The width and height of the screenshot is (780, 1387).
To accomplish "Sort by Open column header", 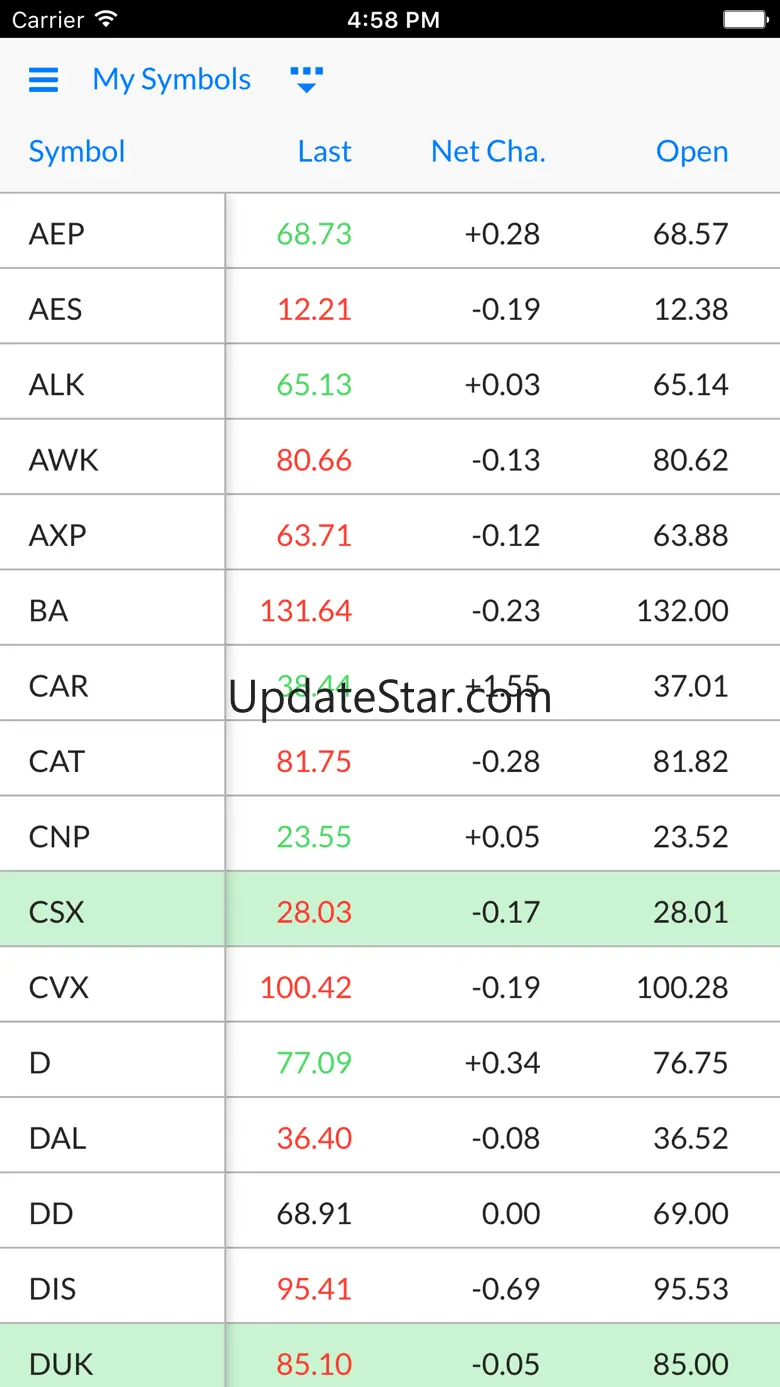I will [692, 152].
